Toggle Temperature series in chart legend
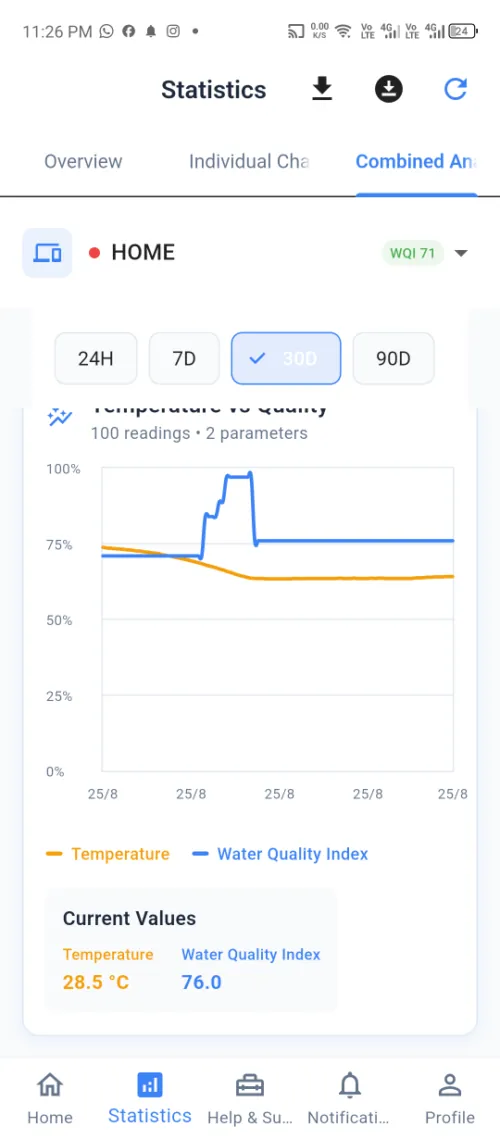 (x=108, y=854)
